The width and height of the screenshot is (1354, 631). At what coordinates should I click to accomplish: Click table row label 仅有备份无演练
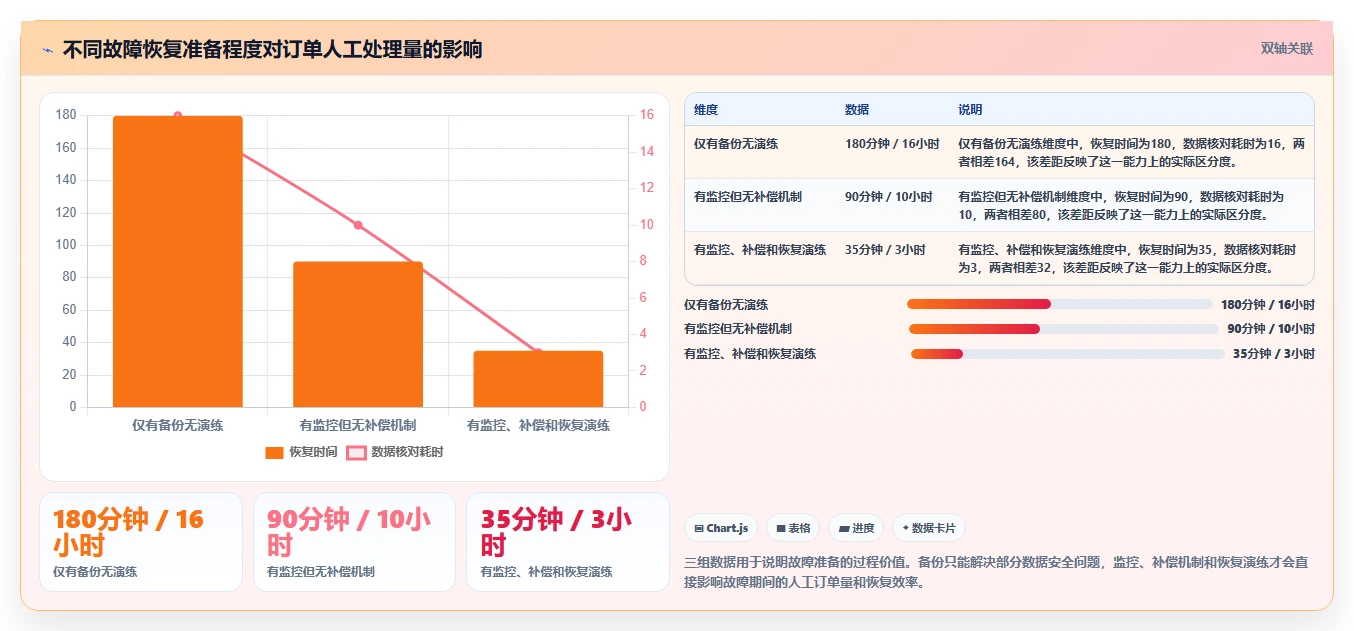(736, 144)
